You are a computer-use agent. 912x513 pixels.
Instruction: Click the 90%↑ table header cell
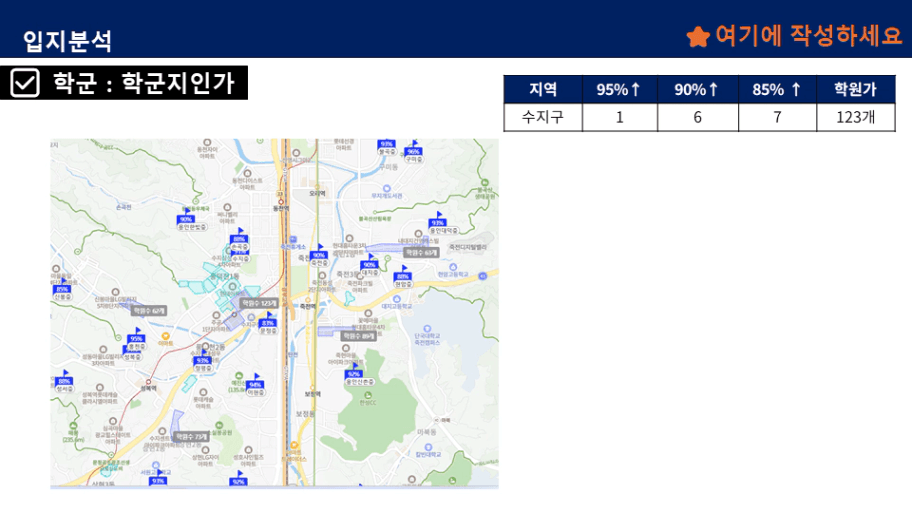point(697,89)
